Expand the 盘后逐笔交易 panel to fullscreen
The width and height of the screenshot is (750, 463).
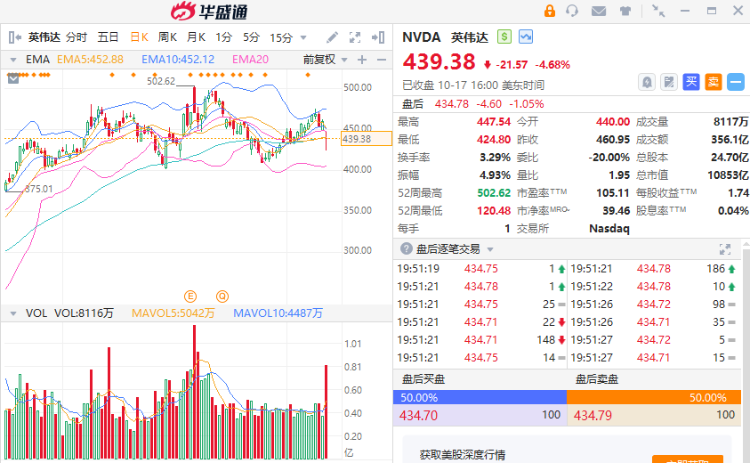coord(725,249)
